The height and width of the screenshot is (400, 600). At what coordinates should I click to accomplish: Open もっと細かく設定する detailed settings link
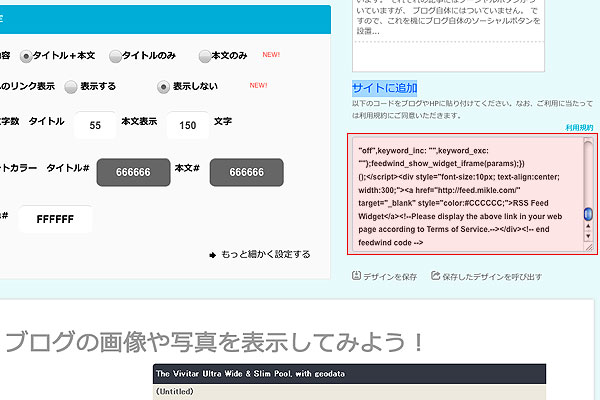pyautogui.click(x=266, y=255)
